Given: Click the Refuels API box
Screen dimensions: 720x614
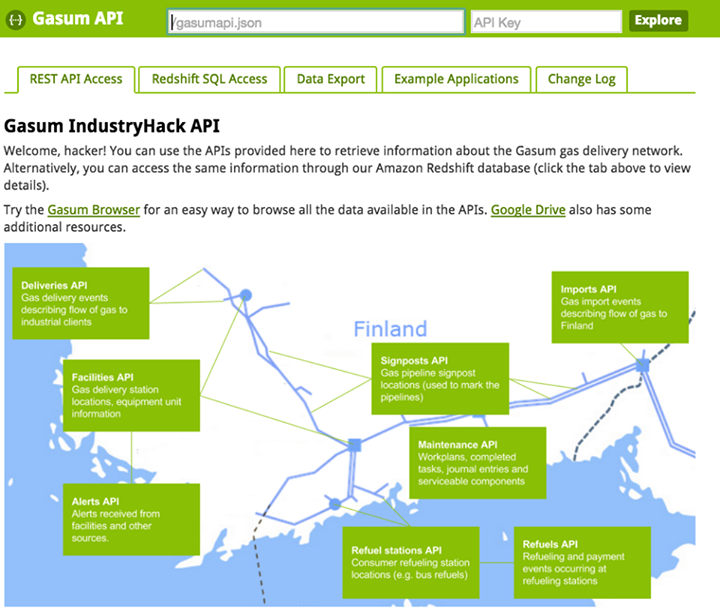Looking at the screenshot, I should [582, 563].
